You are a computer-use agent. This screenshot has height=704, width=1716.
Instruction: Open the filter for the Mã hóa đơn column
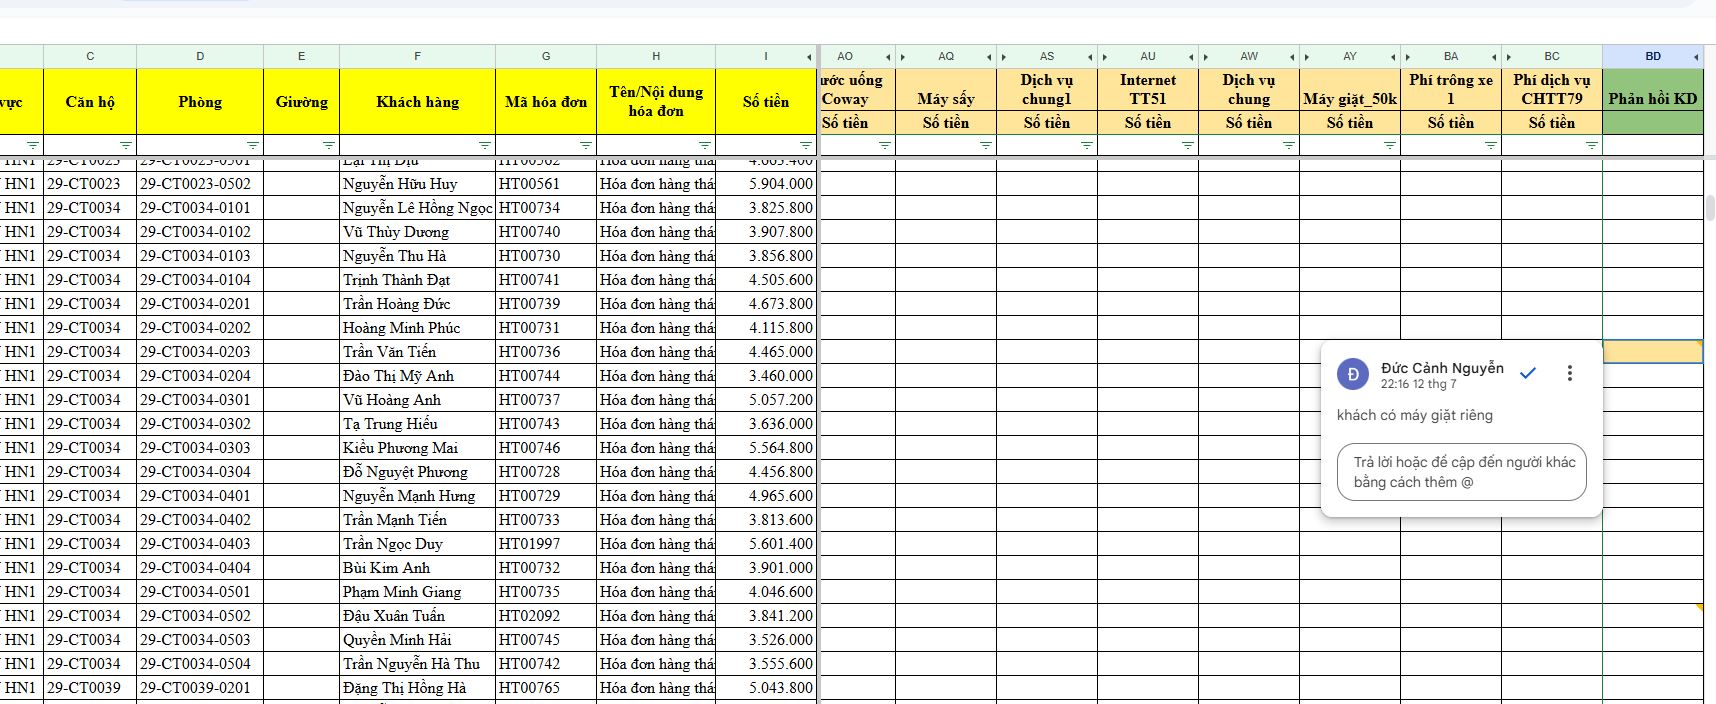click(586, 146)
